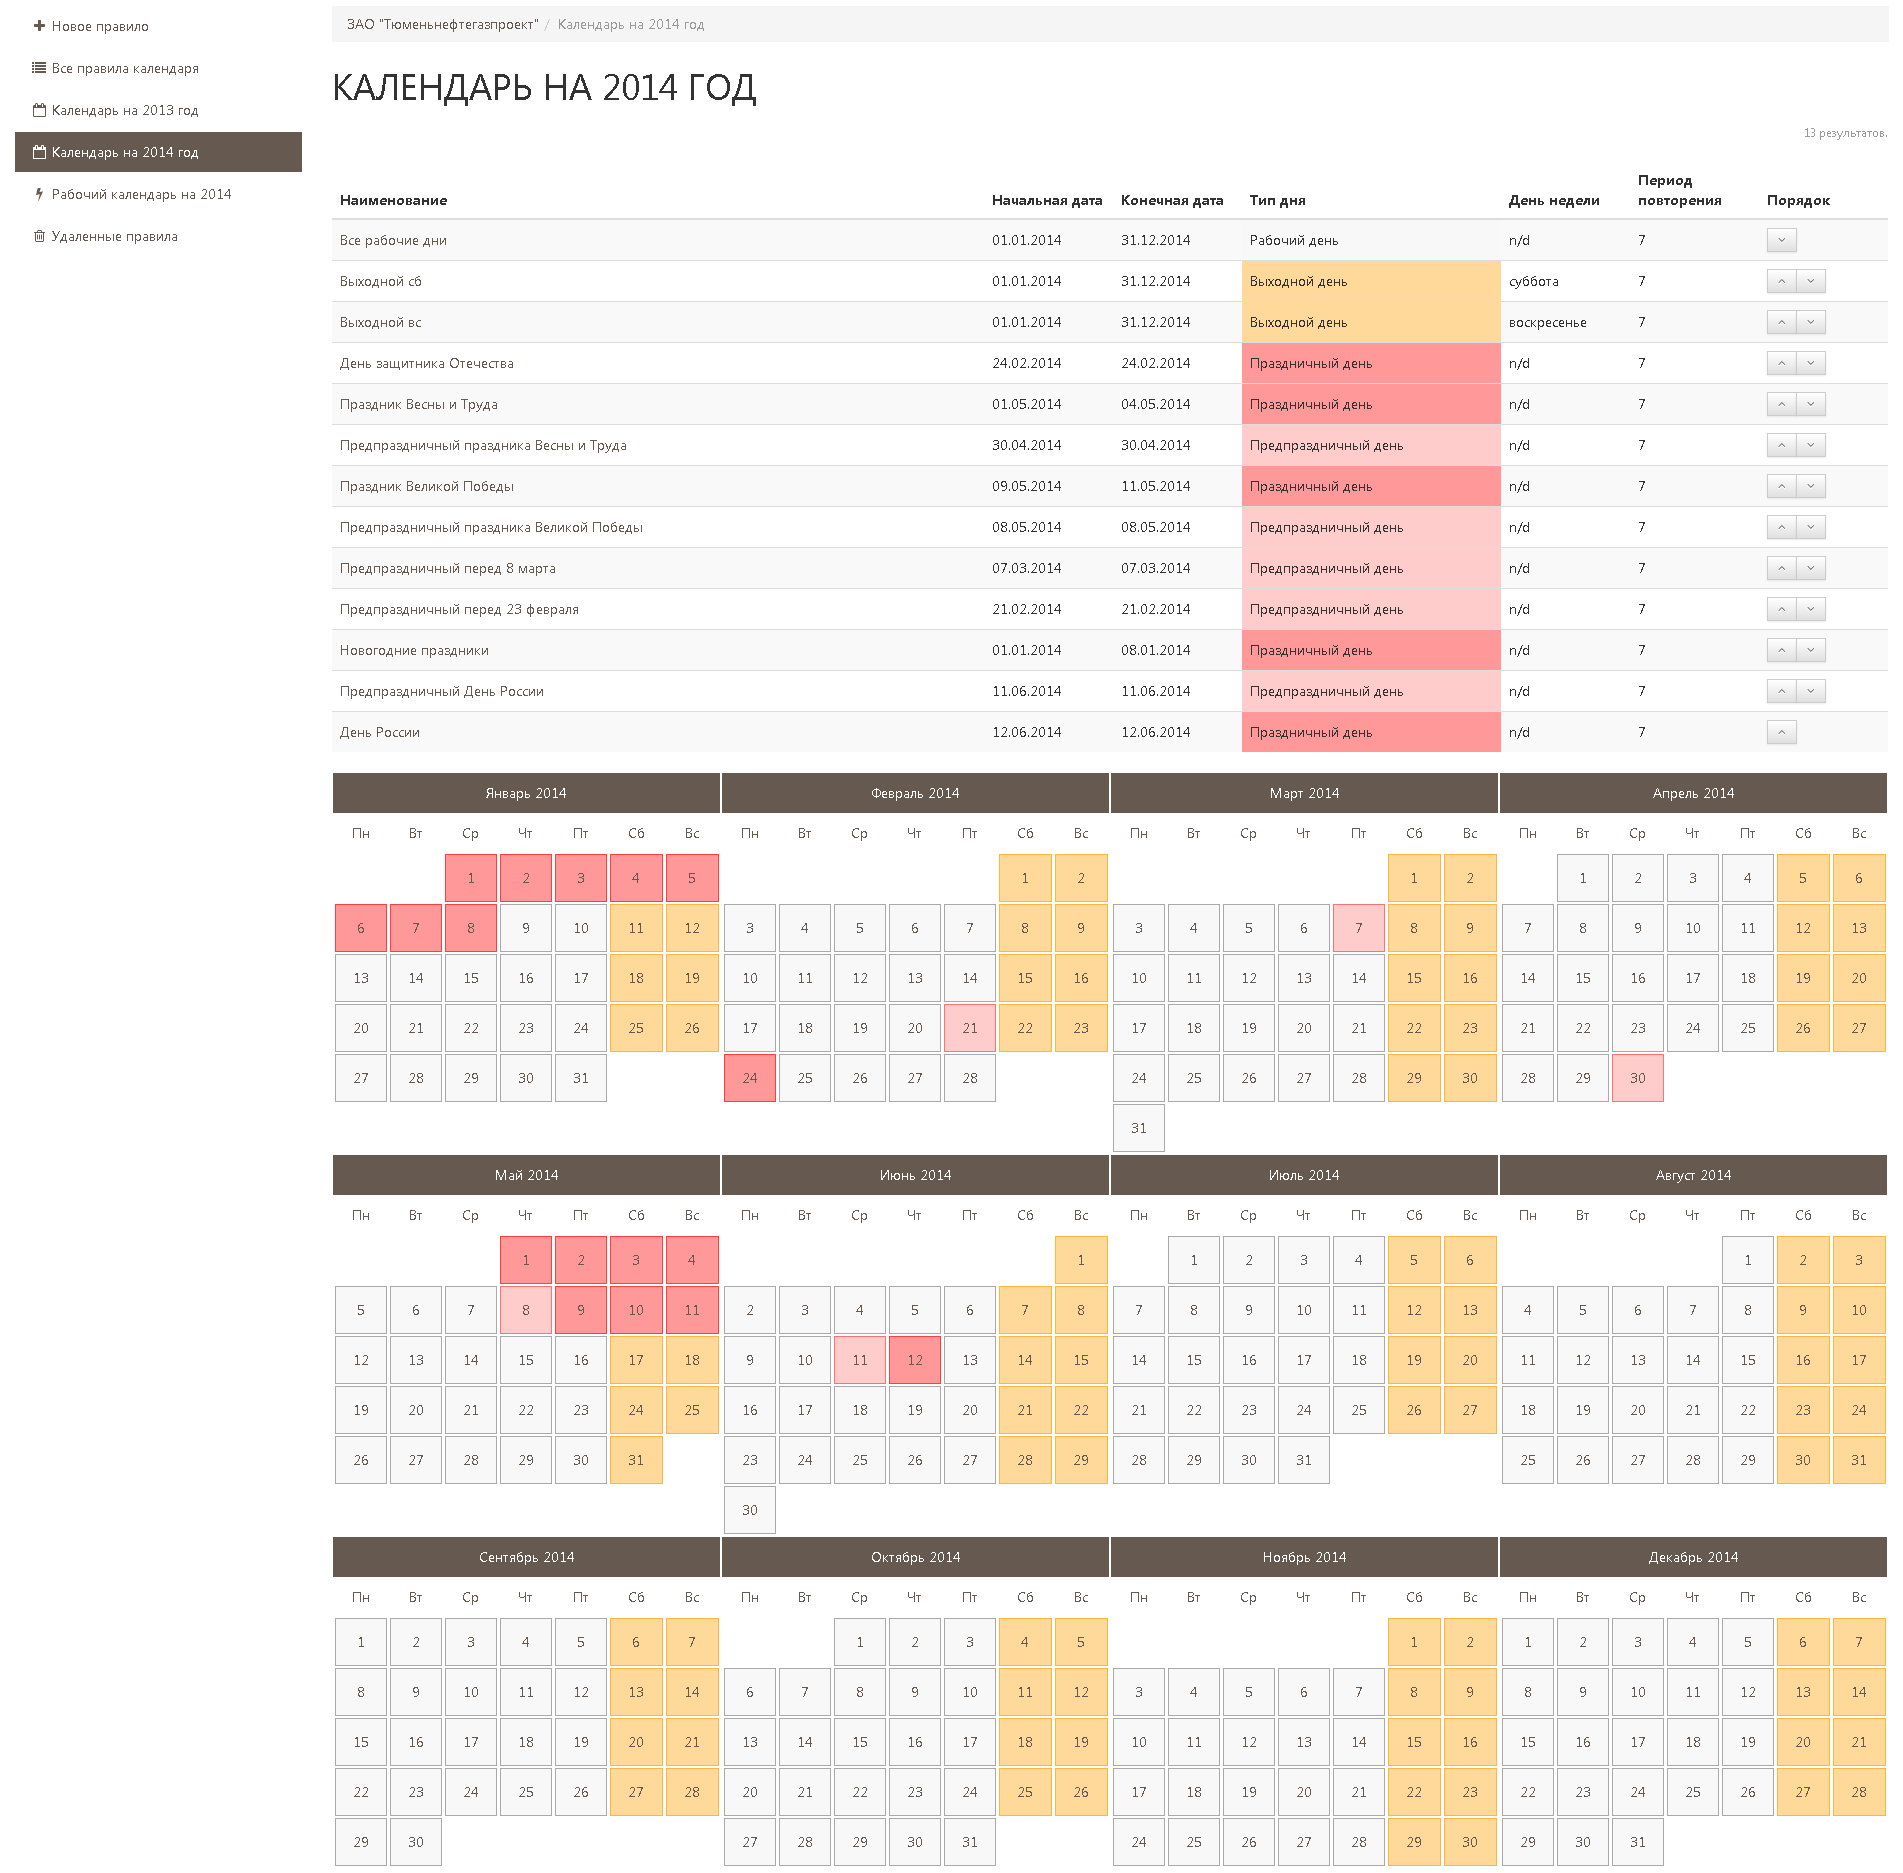
Task: Click rule name Новогодние праздники
Action: pyautogui.click(x=414, y=650)
